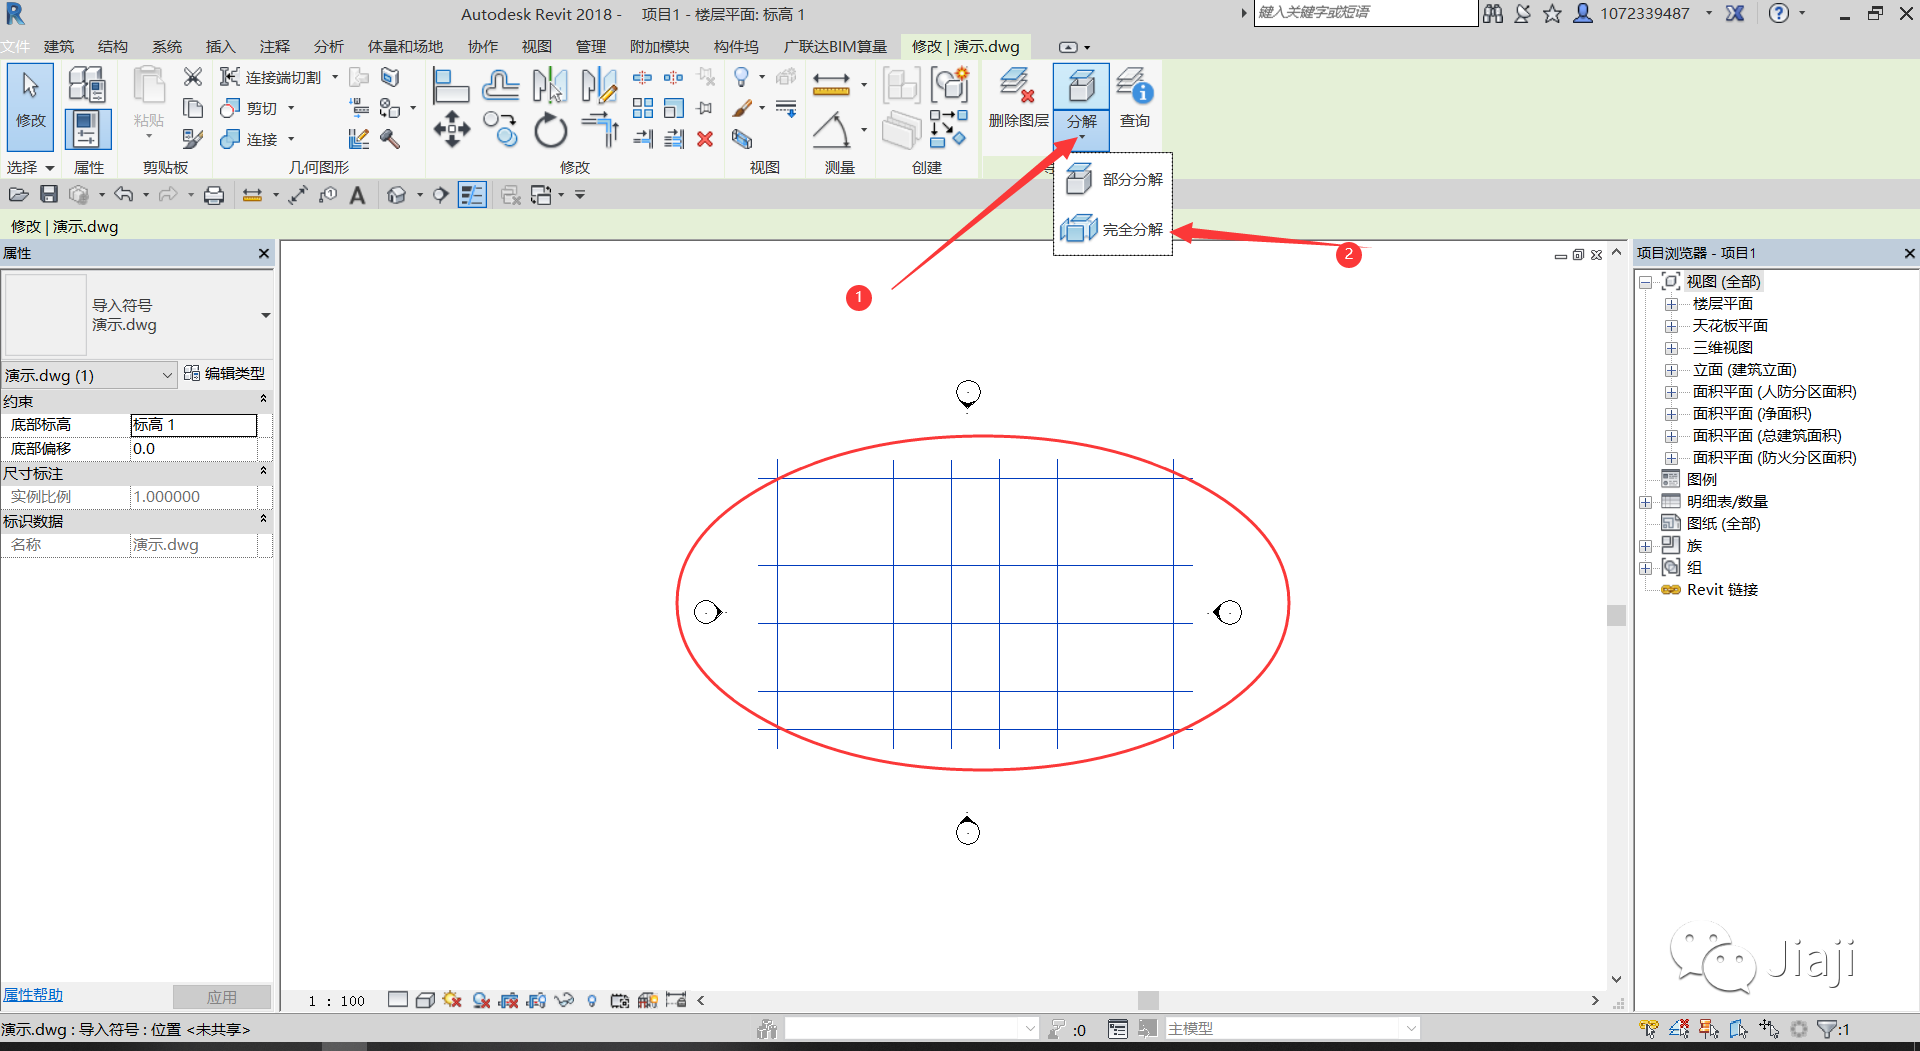
Task: Choose 部分分解 from the dropdown menu
Action: (x=1113, y=180)
